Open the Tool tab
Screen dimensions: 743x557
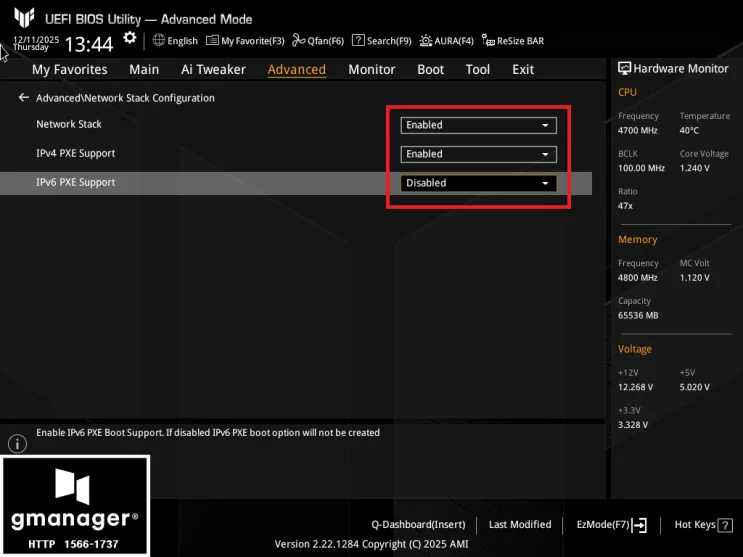point(478,69)
